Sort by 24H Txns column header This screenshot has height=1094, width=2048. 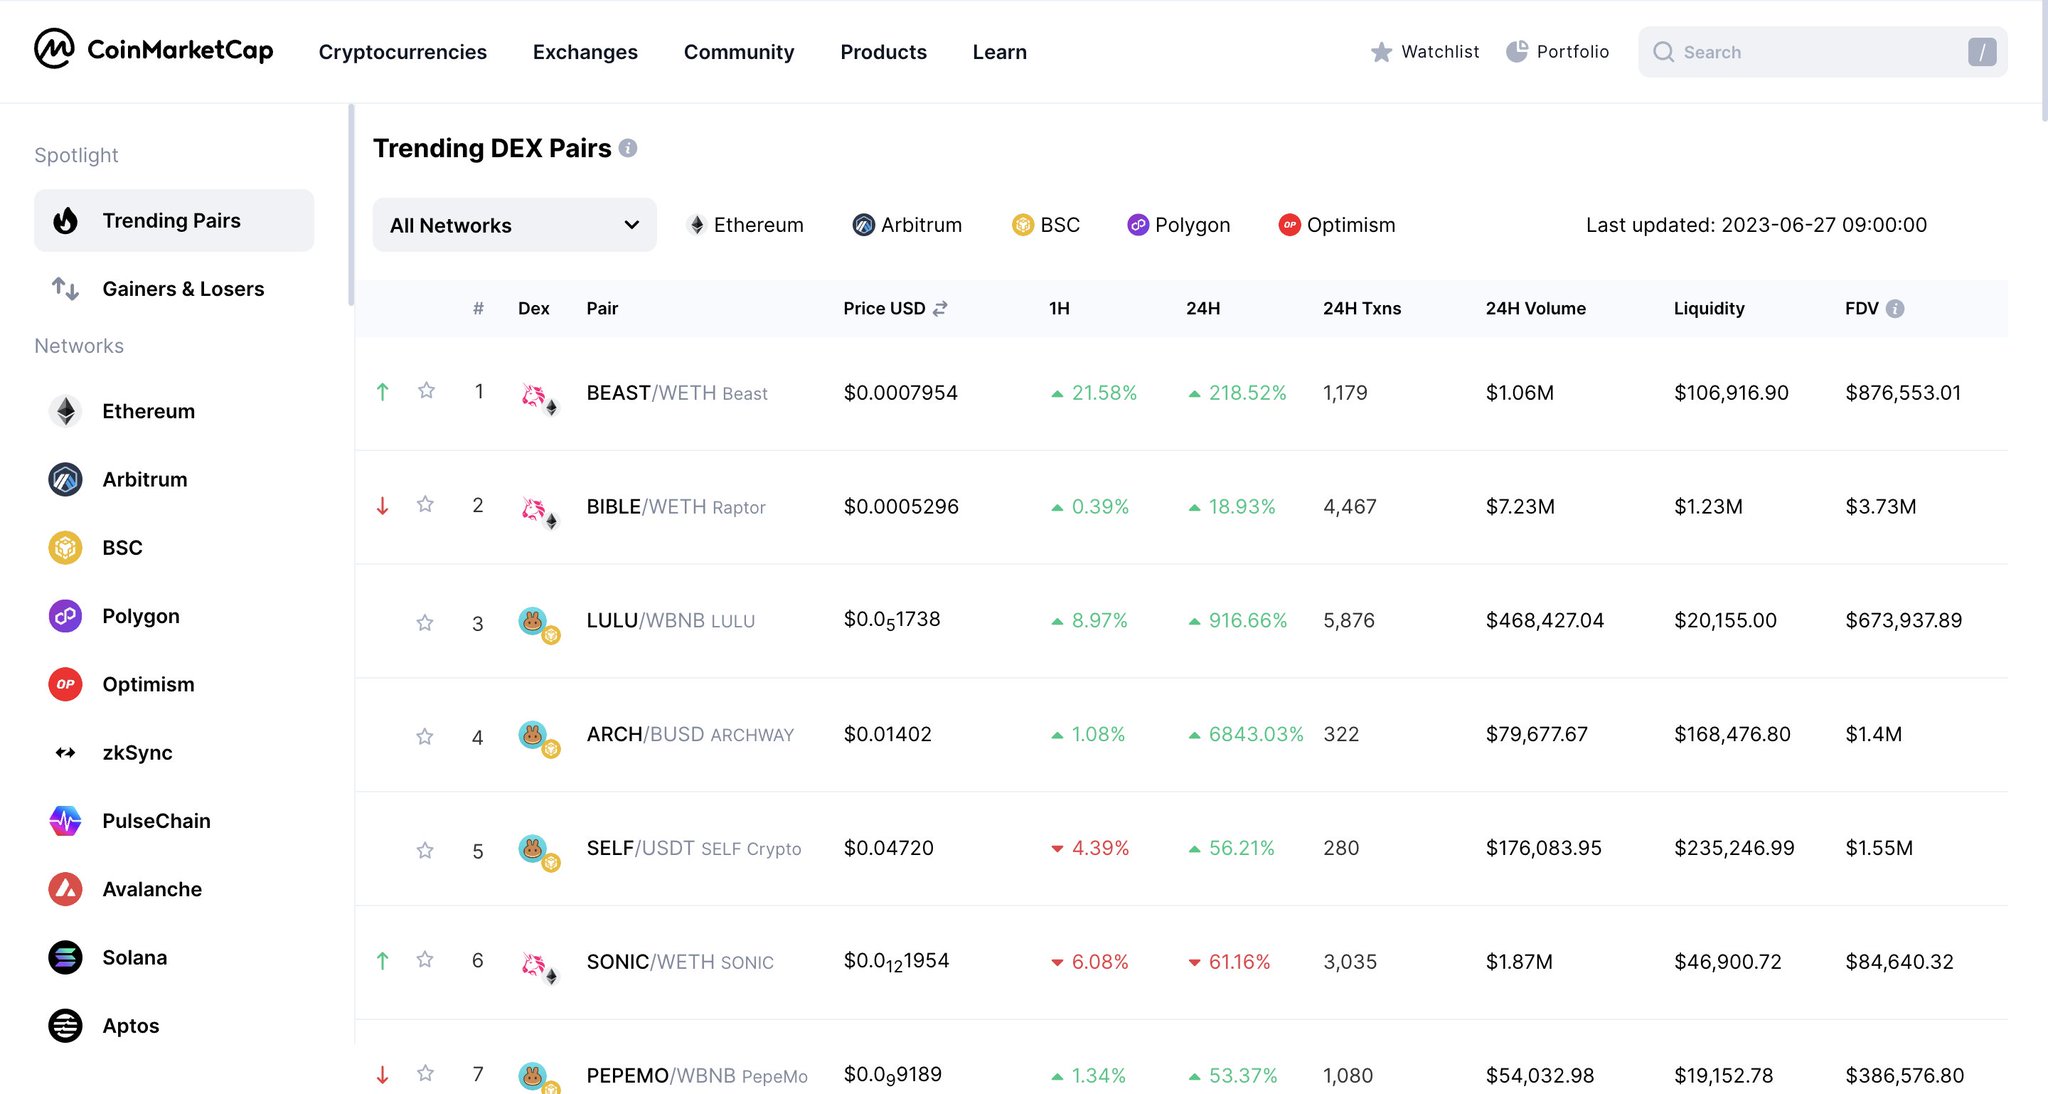1362,309
